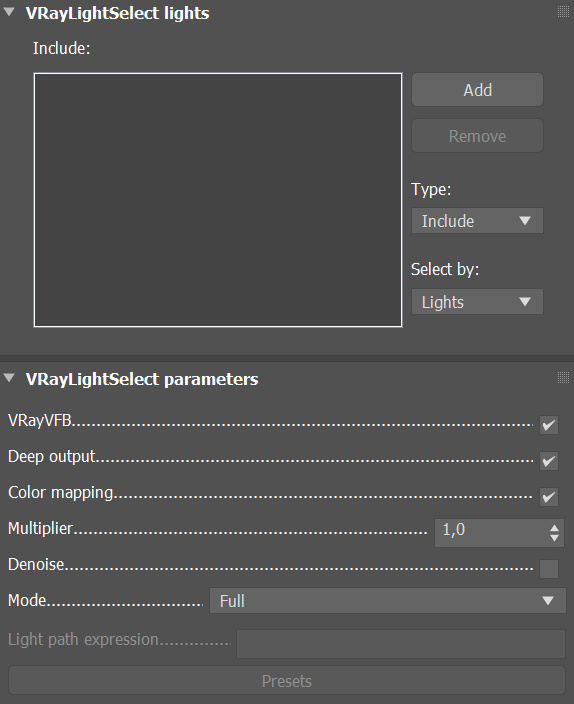Click the Multiplier value field

490,532
